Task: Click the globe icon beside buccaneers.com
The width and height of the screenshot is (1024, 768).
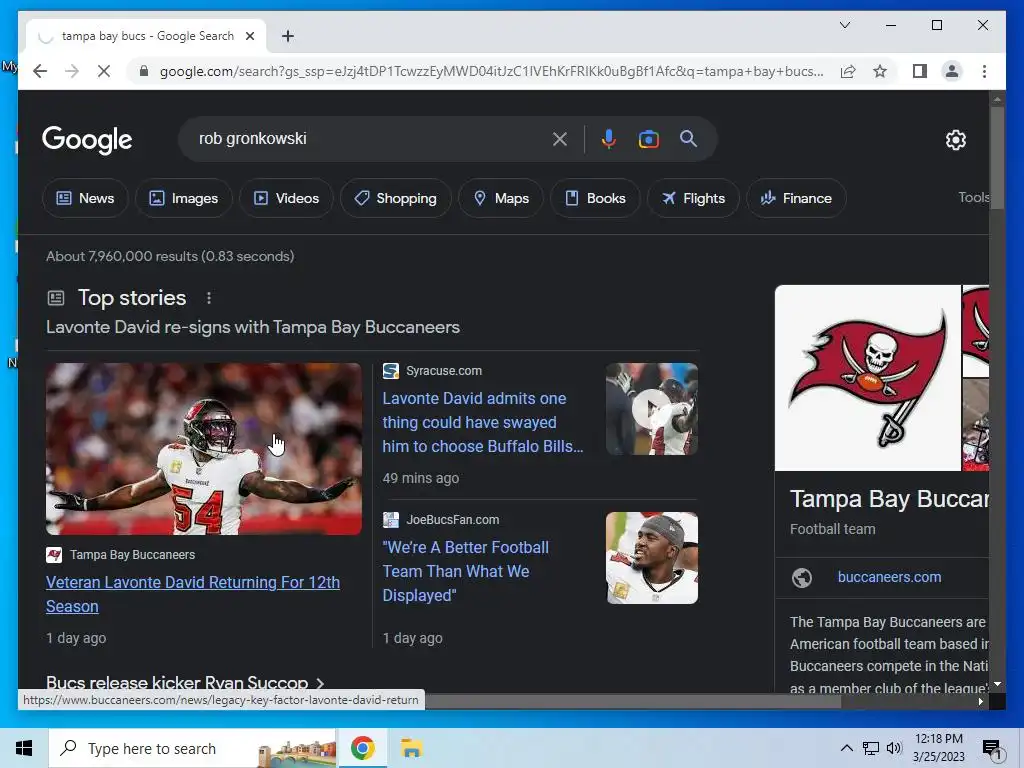Action: click(802, 577)
